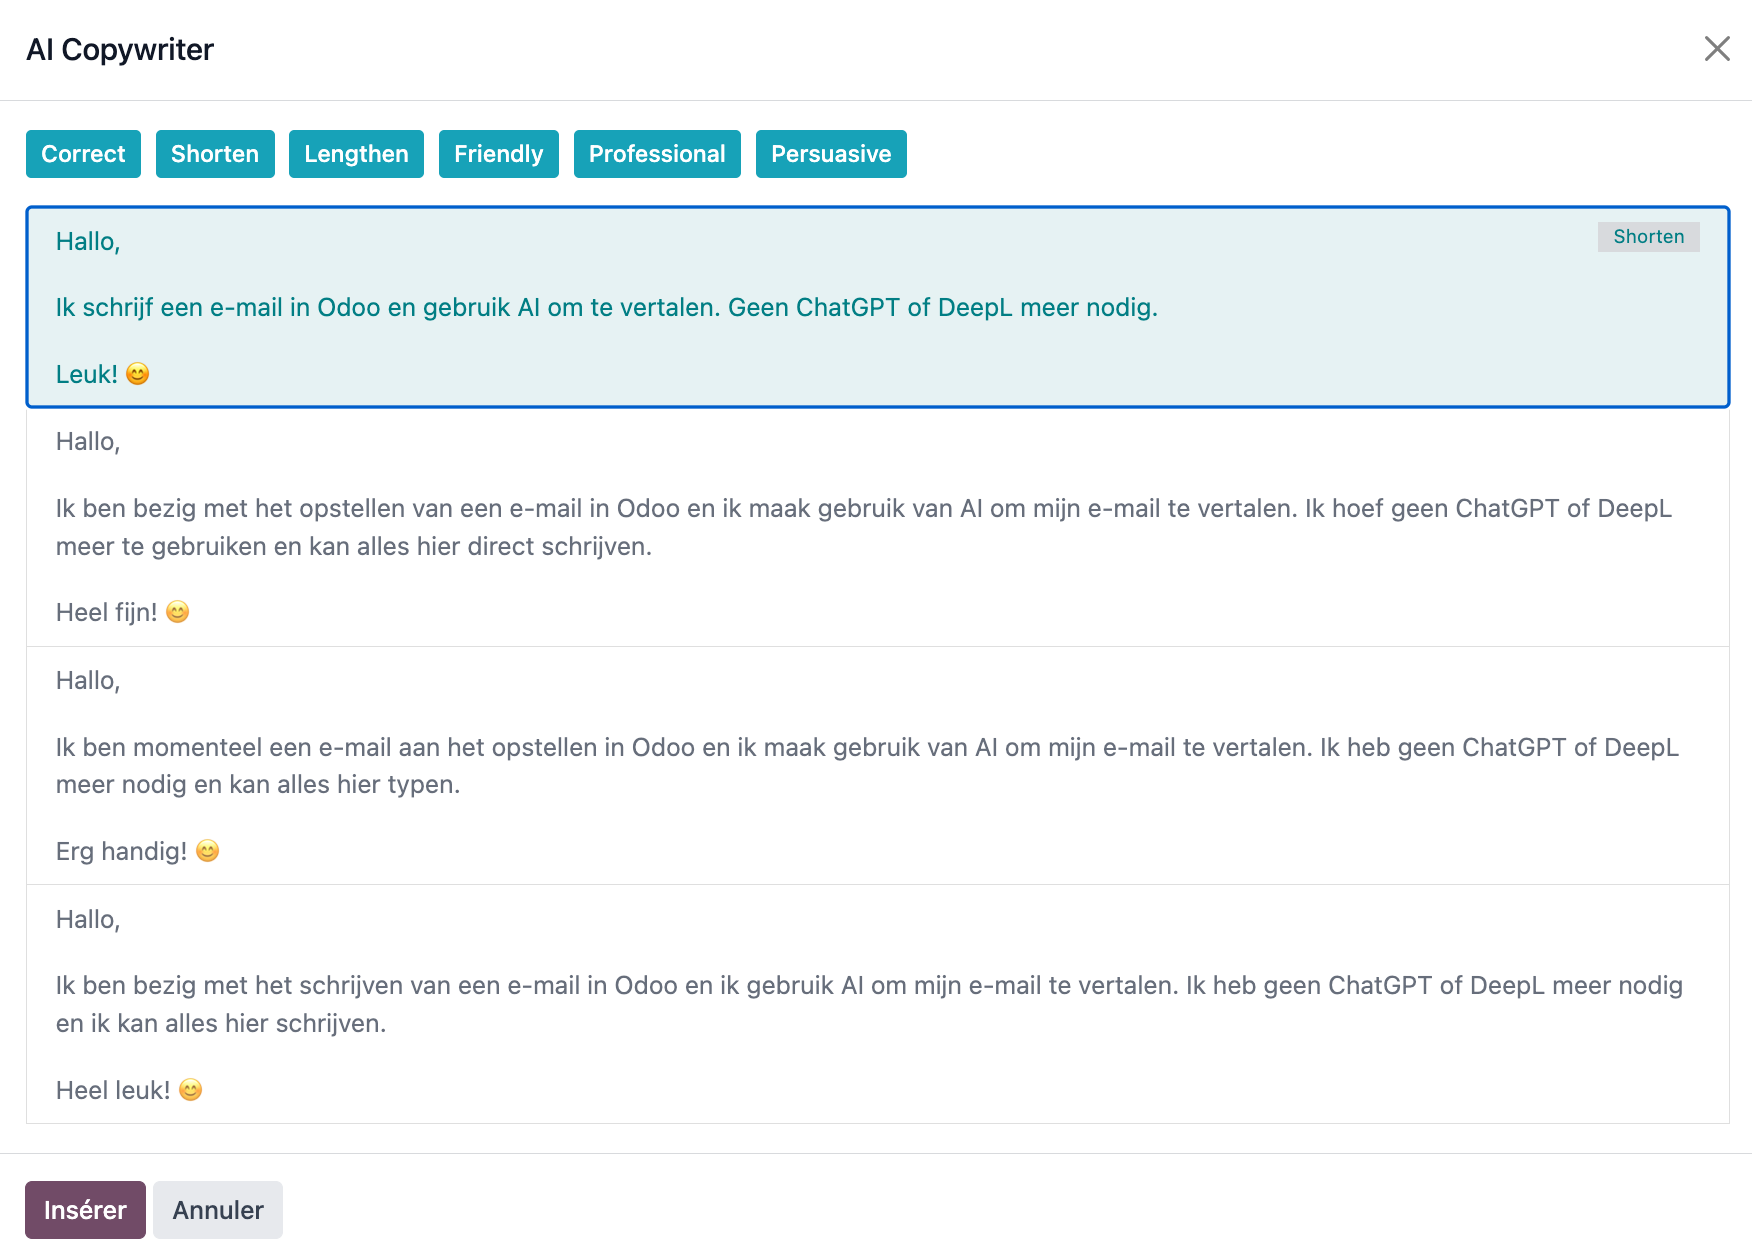
Task: Click the grey Shorten badge on the selected message
Action: (x=1648, y=237)
